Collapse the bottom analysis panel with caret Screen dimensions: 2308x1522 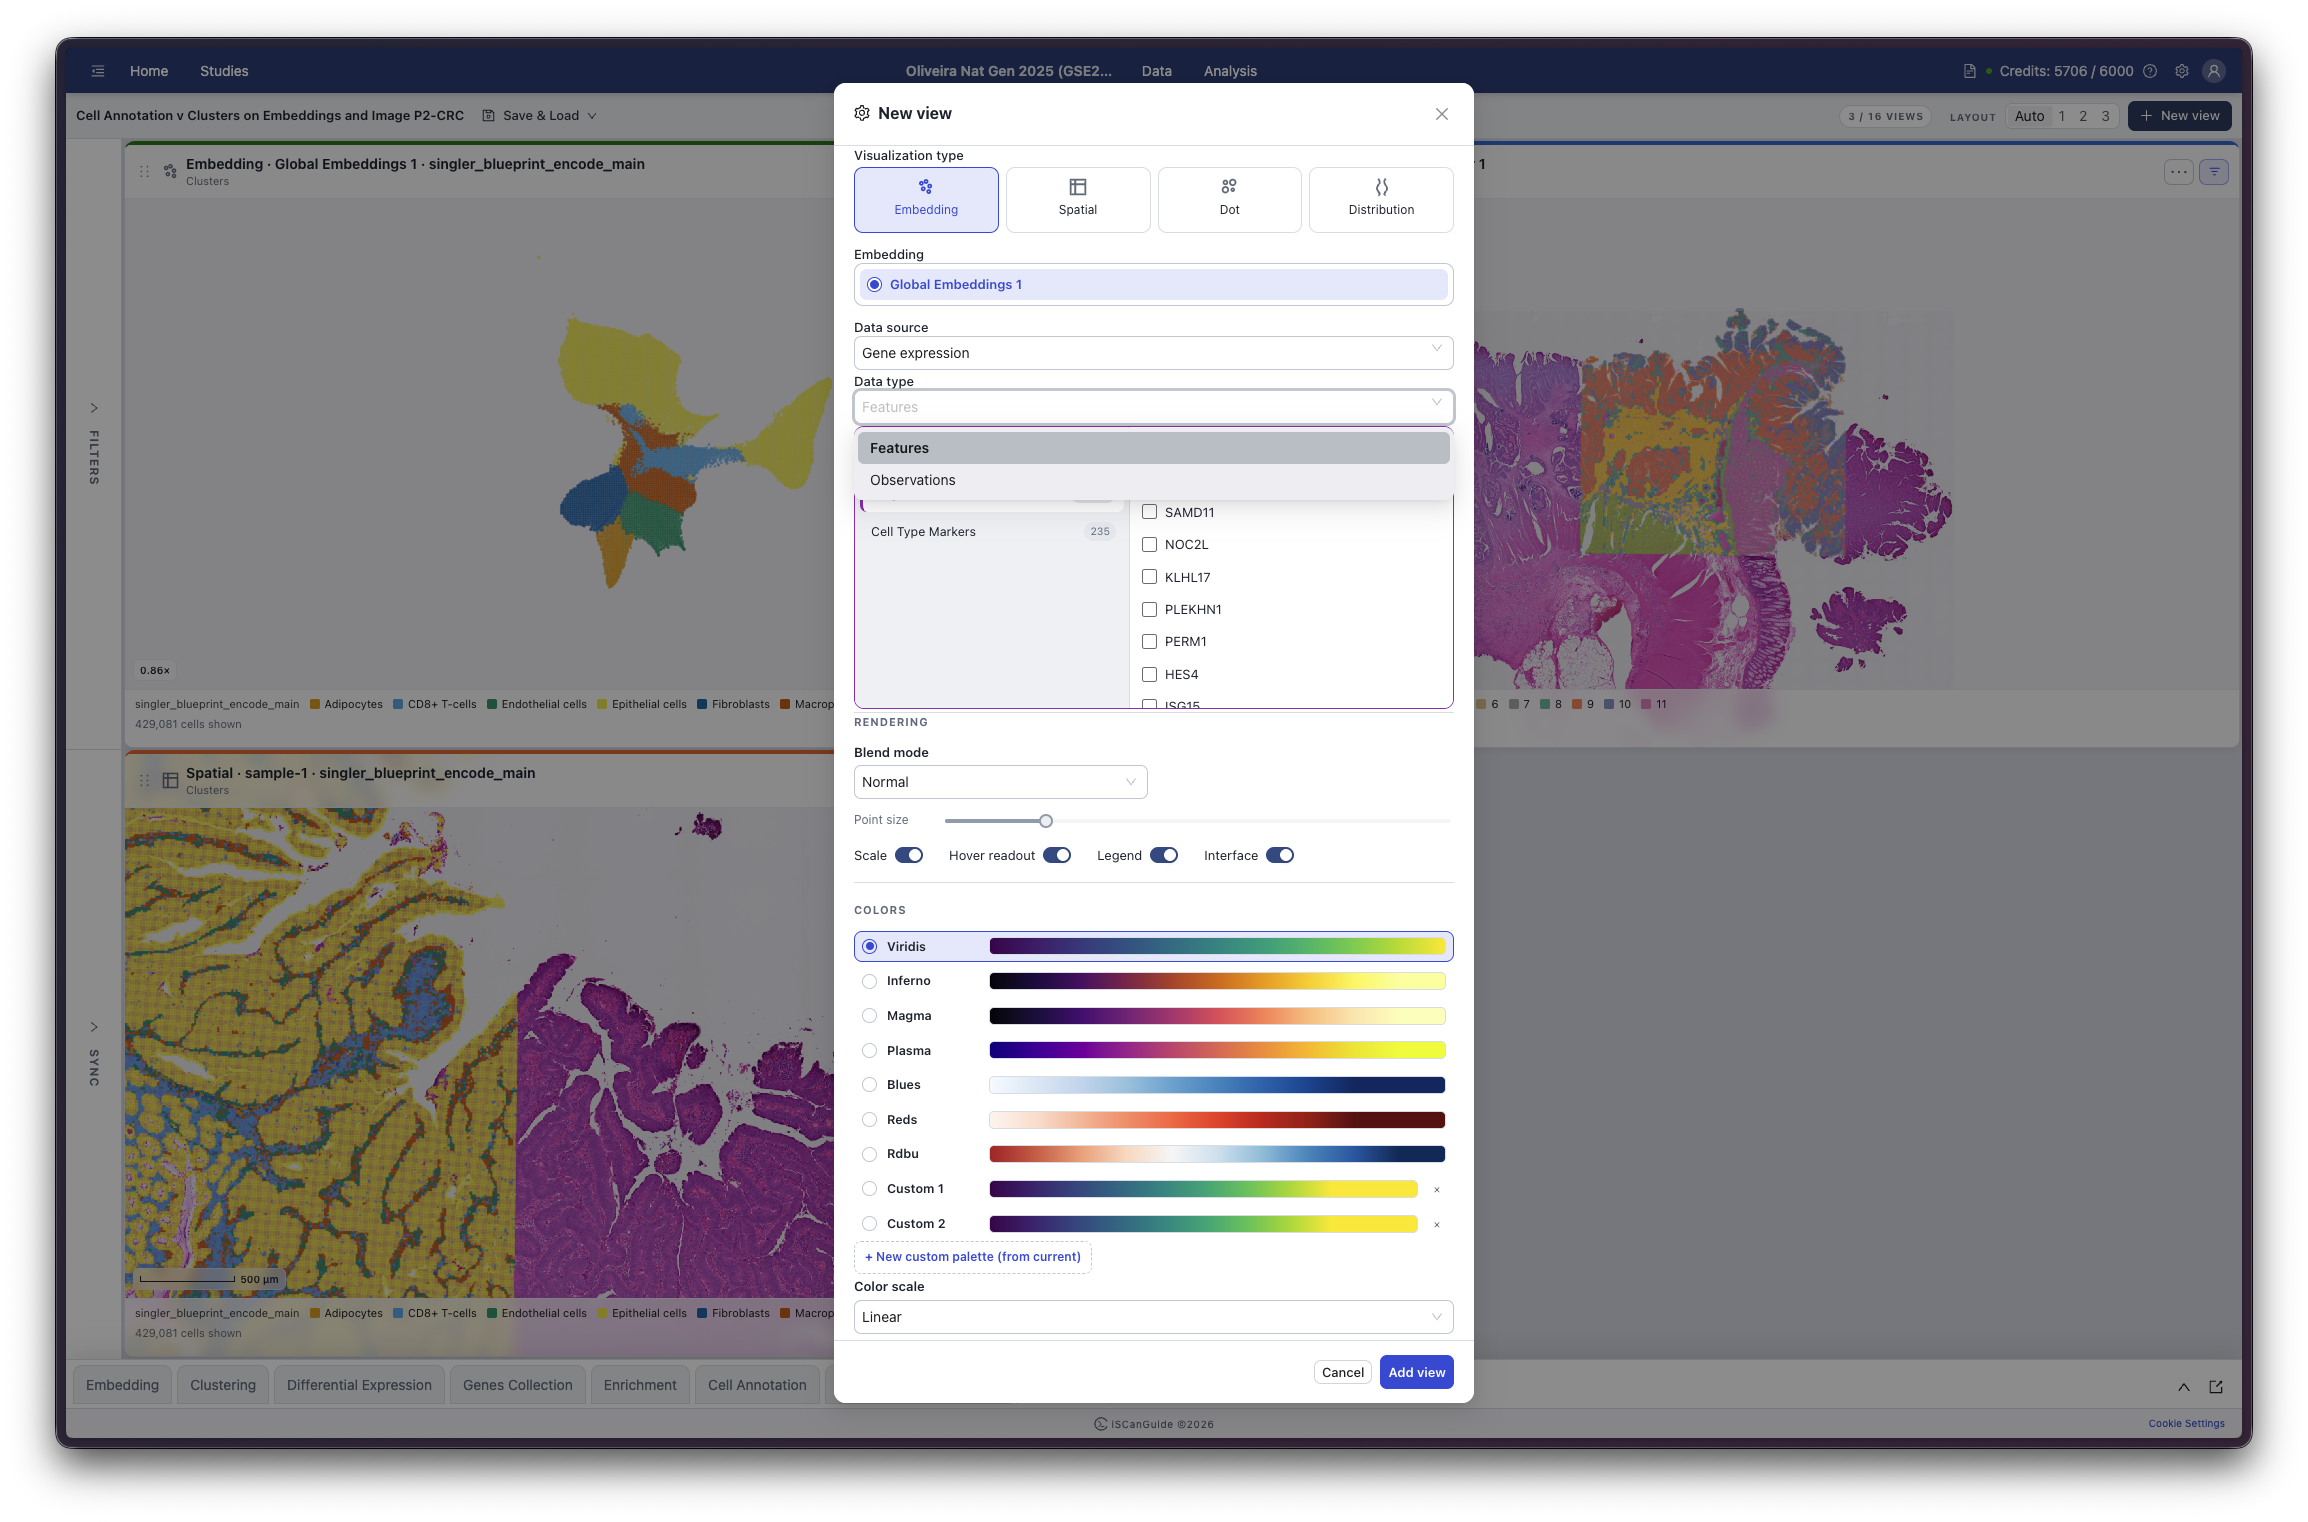(2183, 1386)
